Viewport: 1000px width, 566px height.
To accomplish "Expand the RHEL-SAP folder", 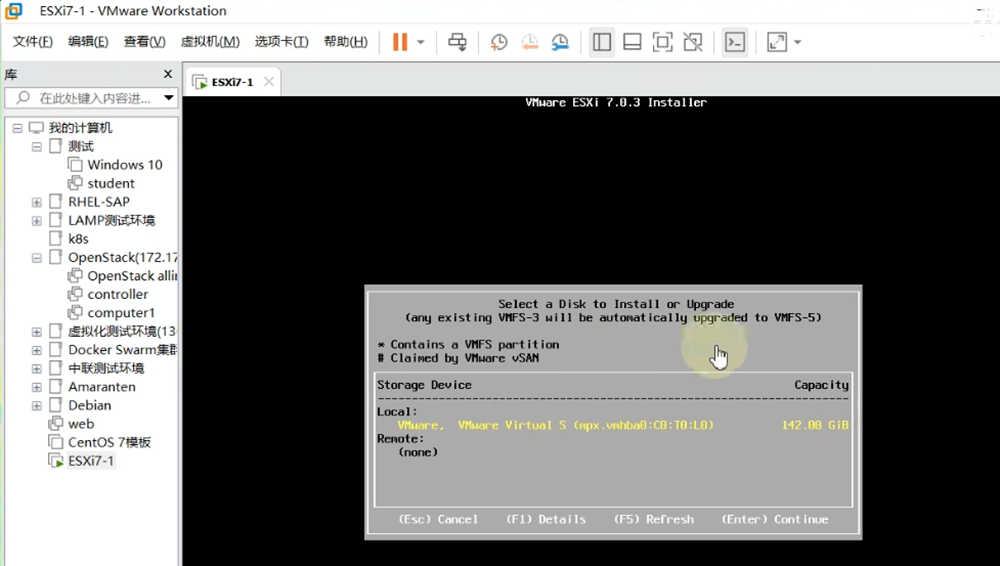I will click(36, 202).
